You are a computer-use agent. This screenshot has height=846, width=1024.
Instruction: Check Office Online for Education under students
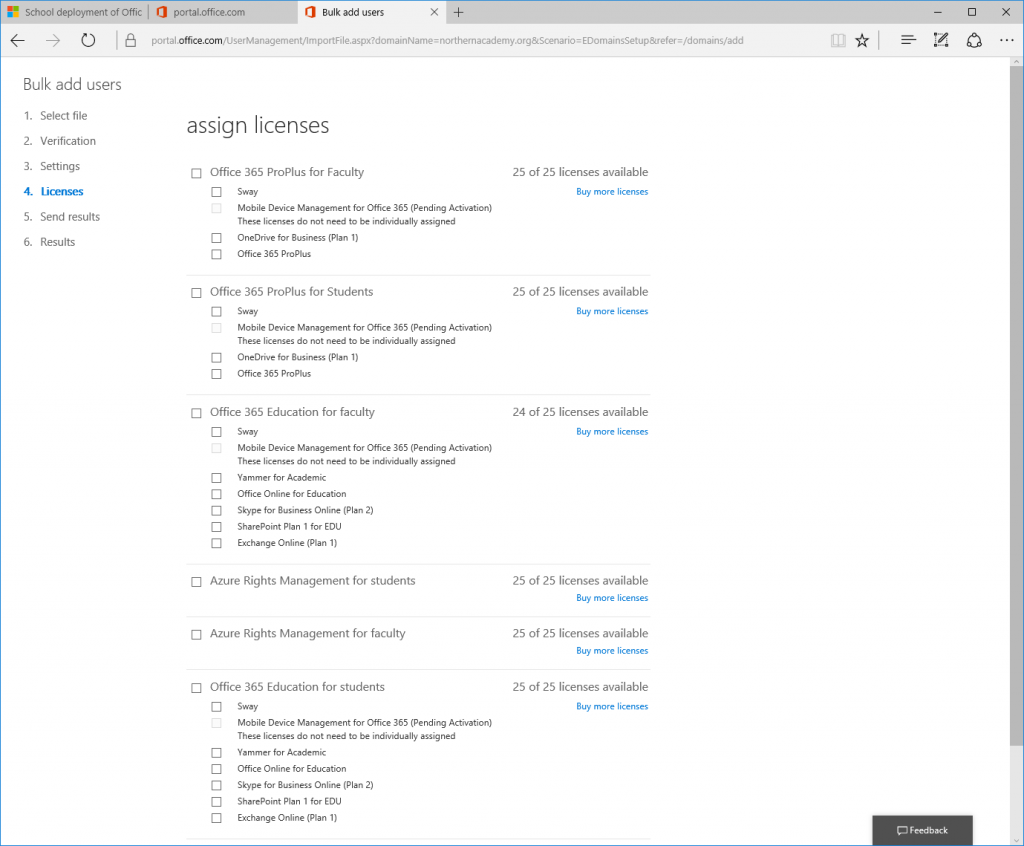pyautogui.click(x=216, y=769)
